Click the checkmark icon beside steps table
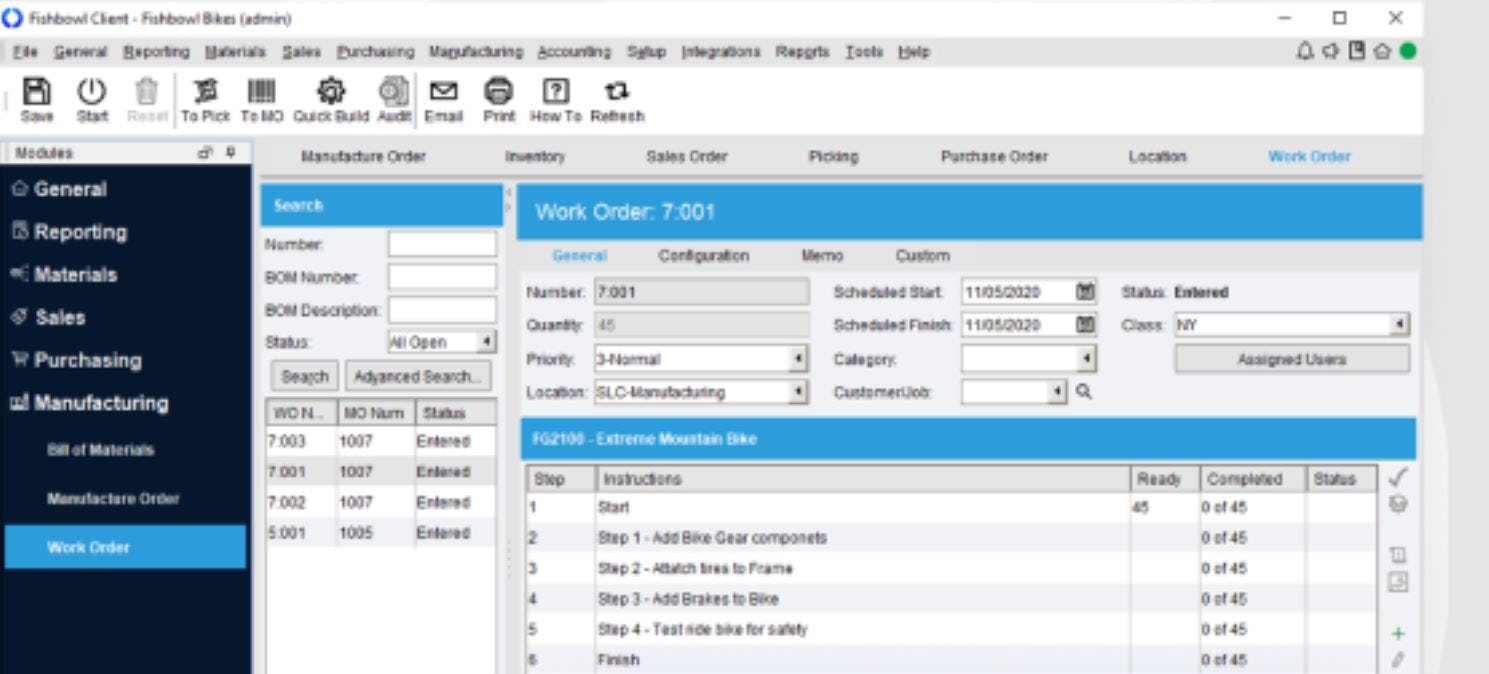 [1399, 477]
